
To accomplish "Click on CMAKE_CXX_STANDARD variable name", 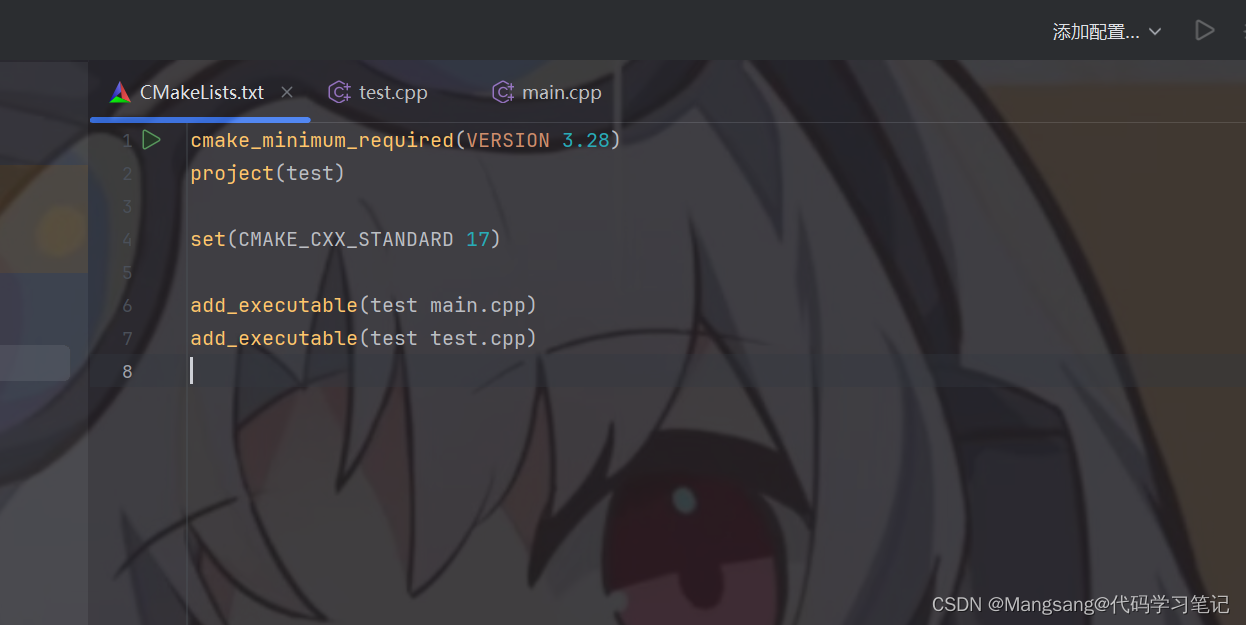I will pos(346,239).
